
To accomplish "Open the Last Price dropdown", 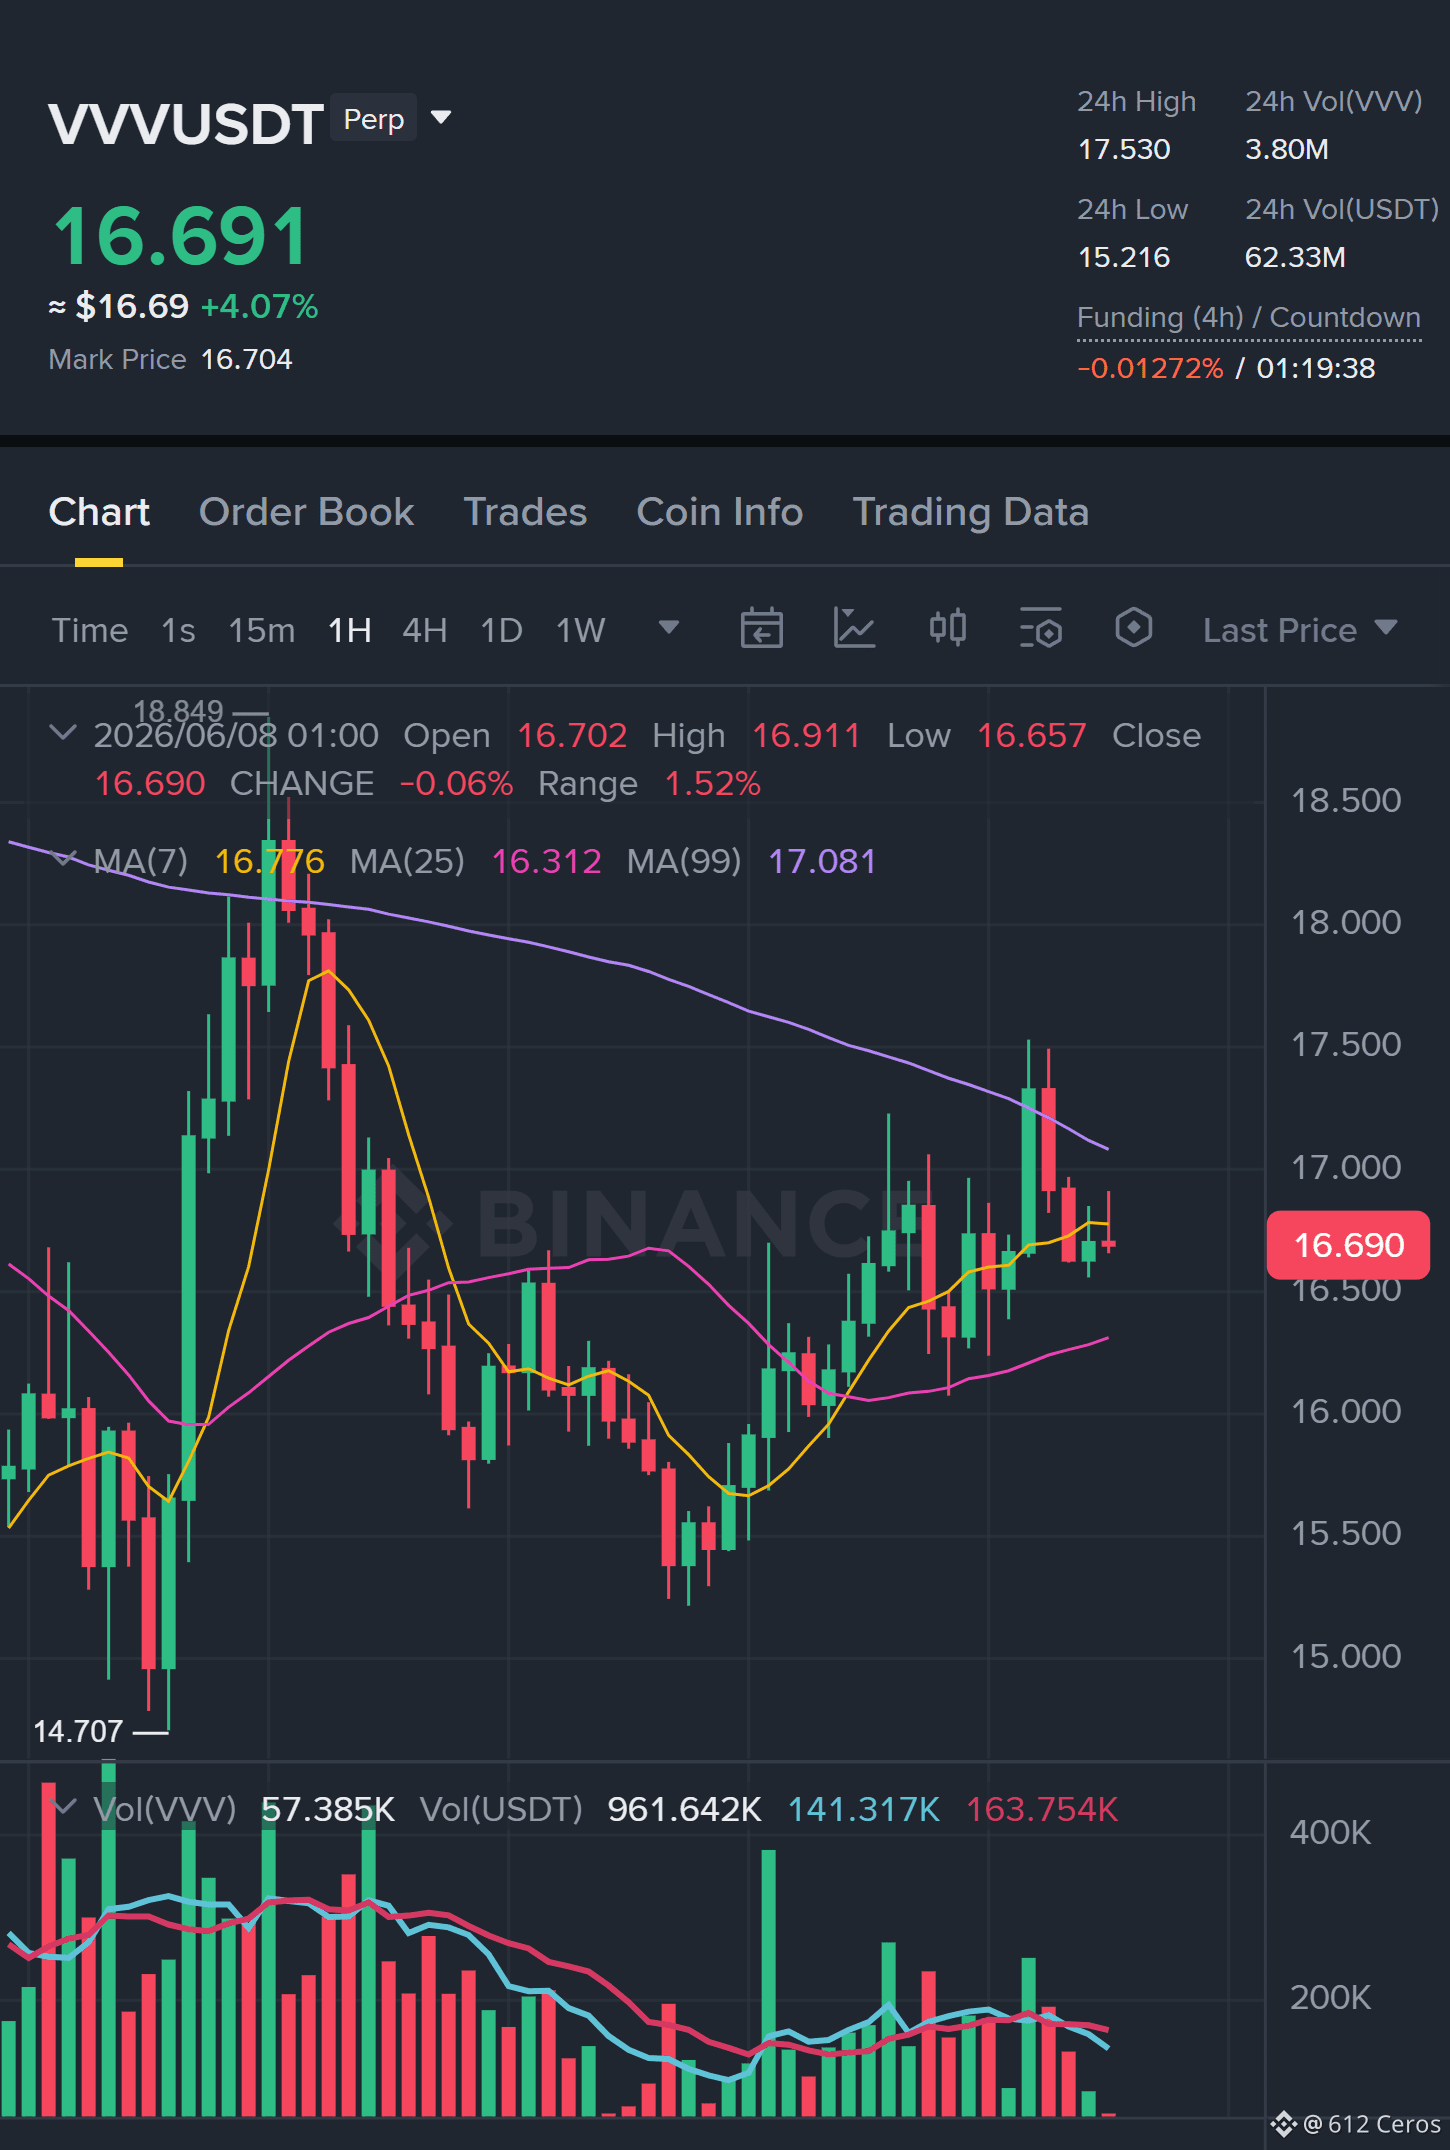I will pyautogui.click(x=1300, y=630).
